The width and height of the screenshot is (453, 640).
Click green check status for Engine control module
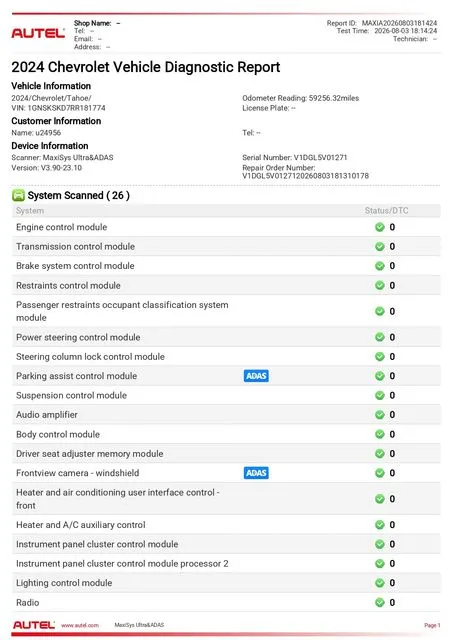coord(380,227)
